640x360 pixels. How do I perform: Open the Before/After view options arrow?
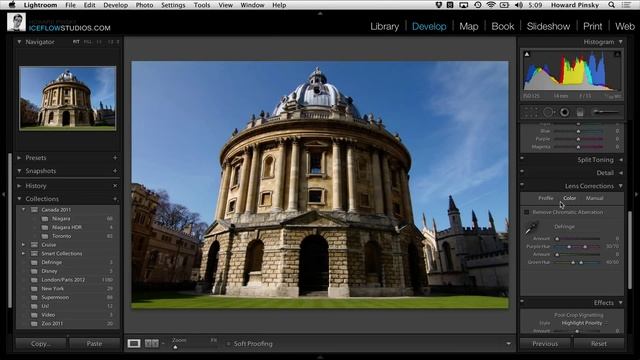tap(163, 344)
